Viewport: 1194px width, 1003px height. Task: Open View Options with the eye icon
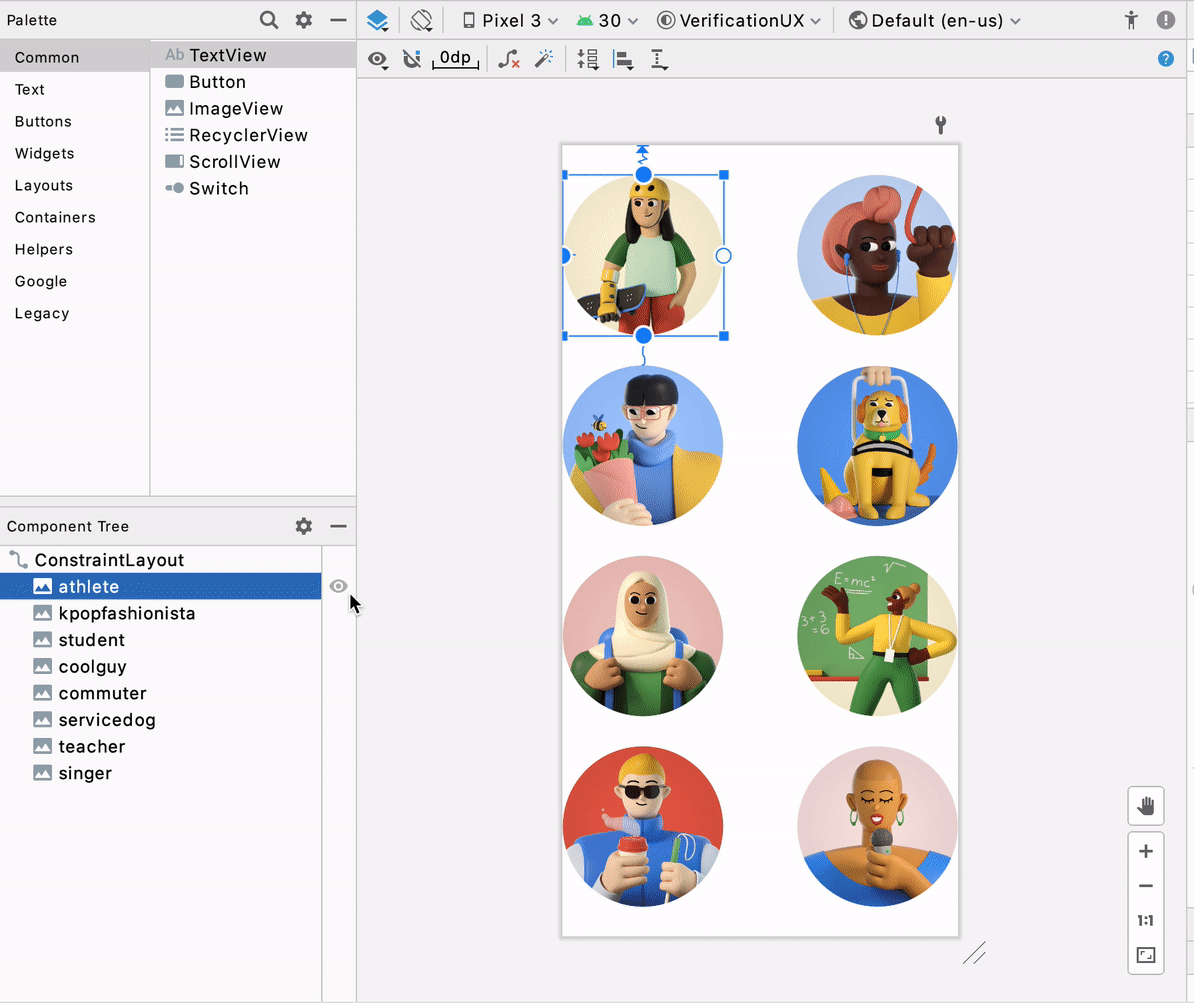(377, 58)
